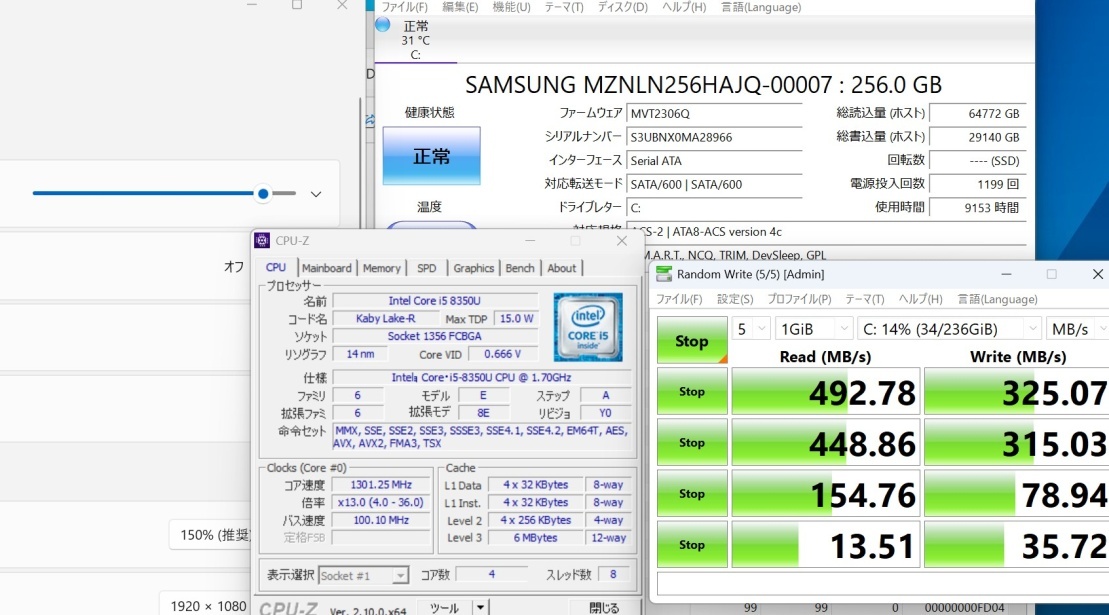
Task: Click the Intel Core i5 logo in CPU-Z
Action: click(588, 327)
